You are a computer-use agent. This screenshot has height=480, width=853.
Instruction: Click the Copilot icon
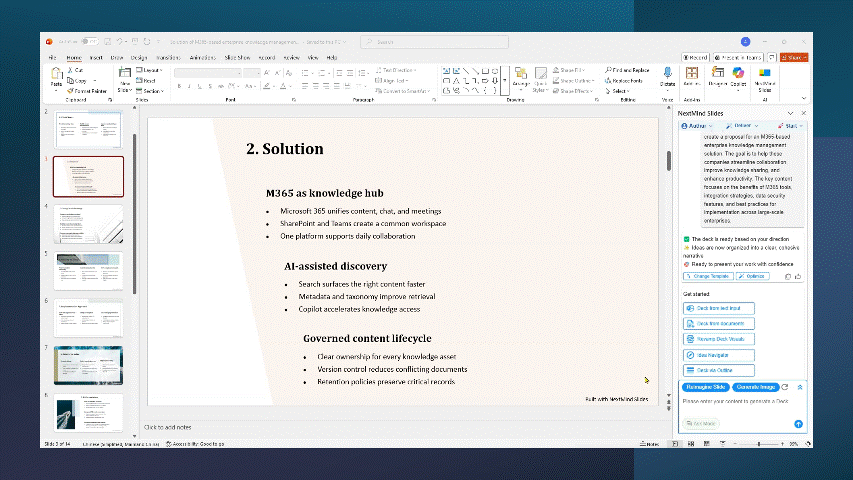[x=738, y=73]
